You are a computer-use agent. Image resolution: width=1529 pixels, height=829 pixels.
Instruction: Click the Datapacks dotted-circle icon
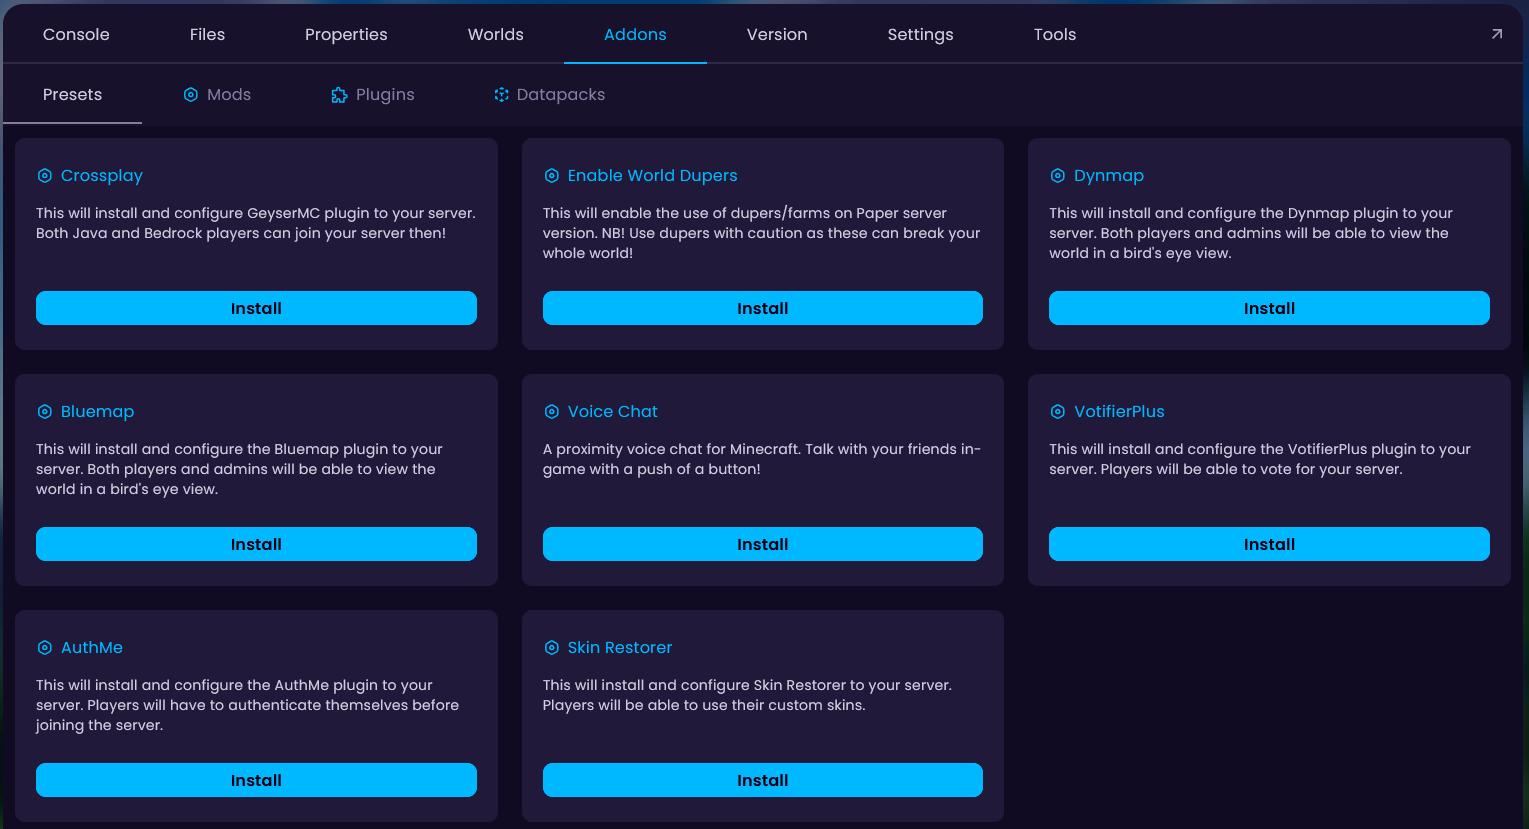coord(501,94)
